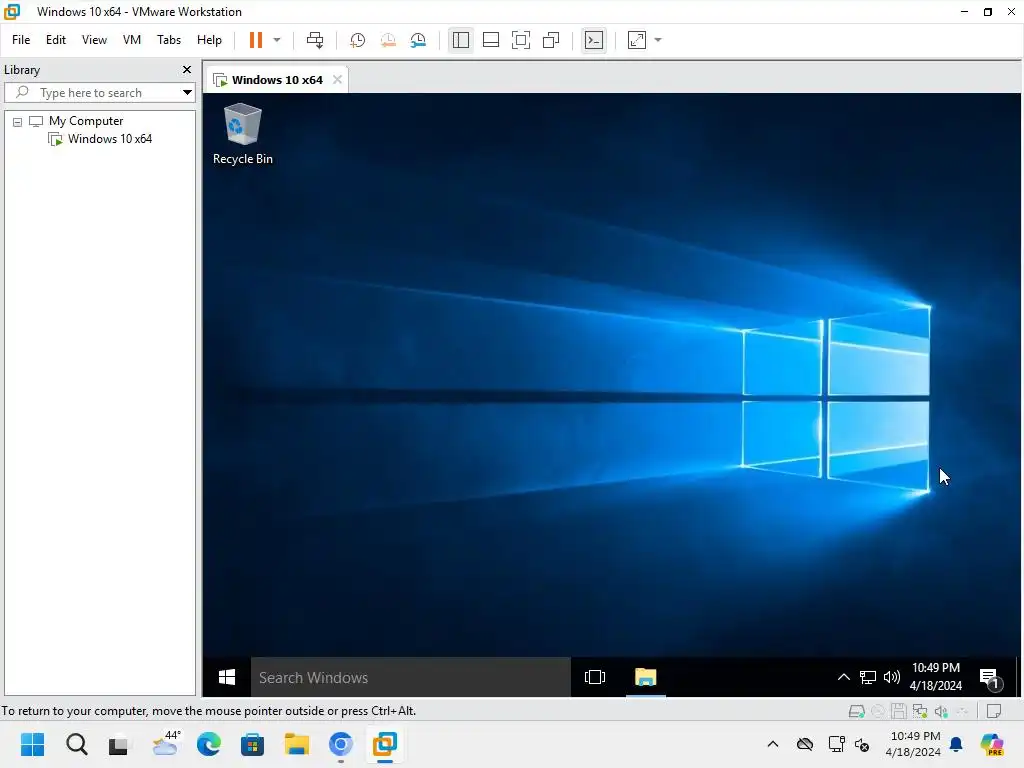Open the host clock and date 4/18/2024
Image resolution: width=1024 pixels, height=768 pixels.
coord(913,744)
